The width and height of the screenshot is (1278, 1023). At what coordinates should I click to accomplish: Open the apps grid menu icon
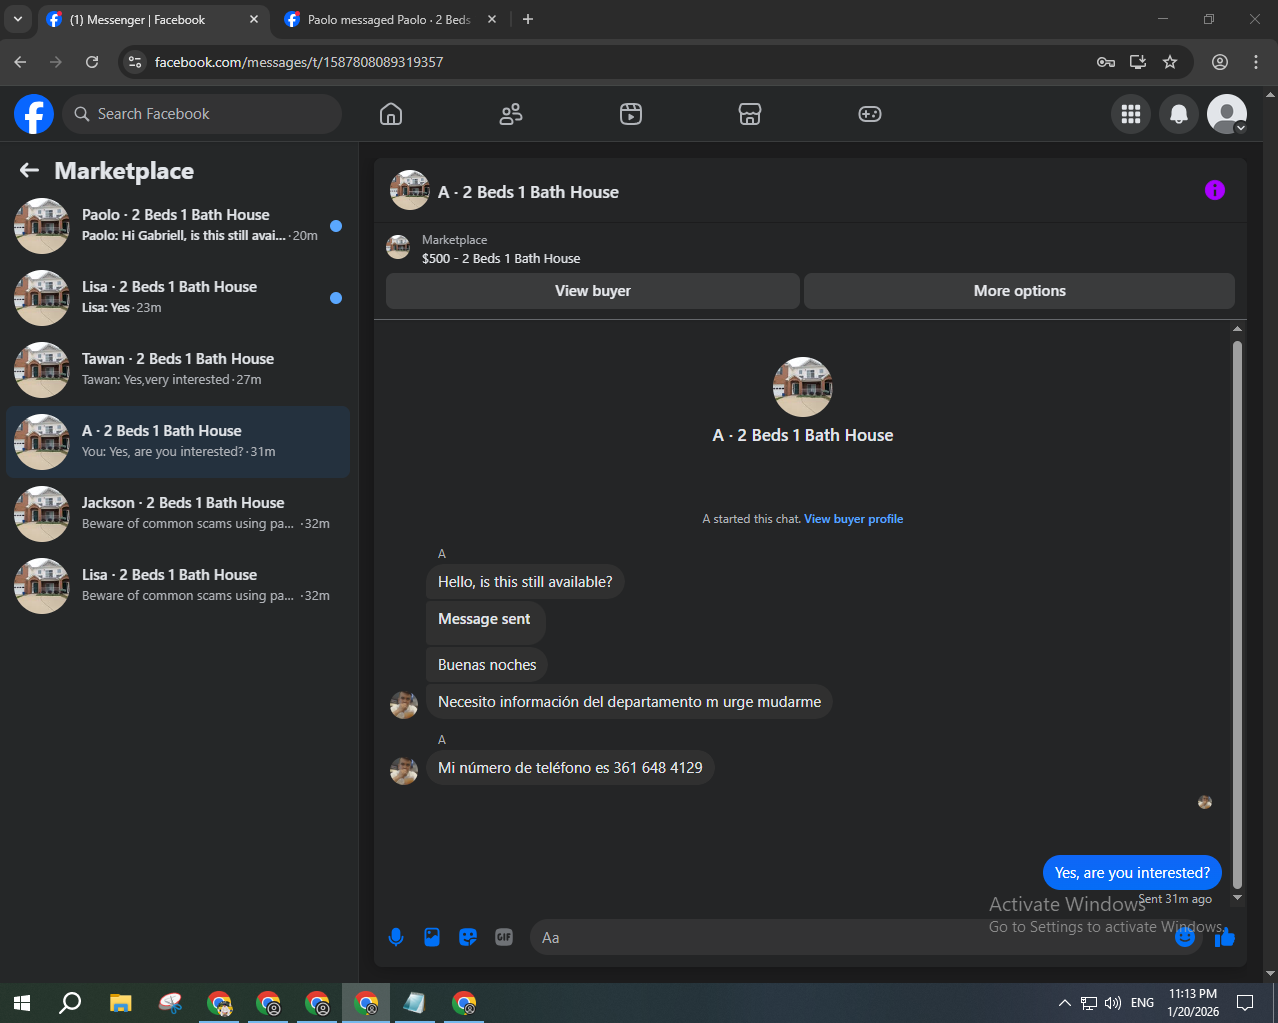pyautogui.click(x=1131, y=114)
